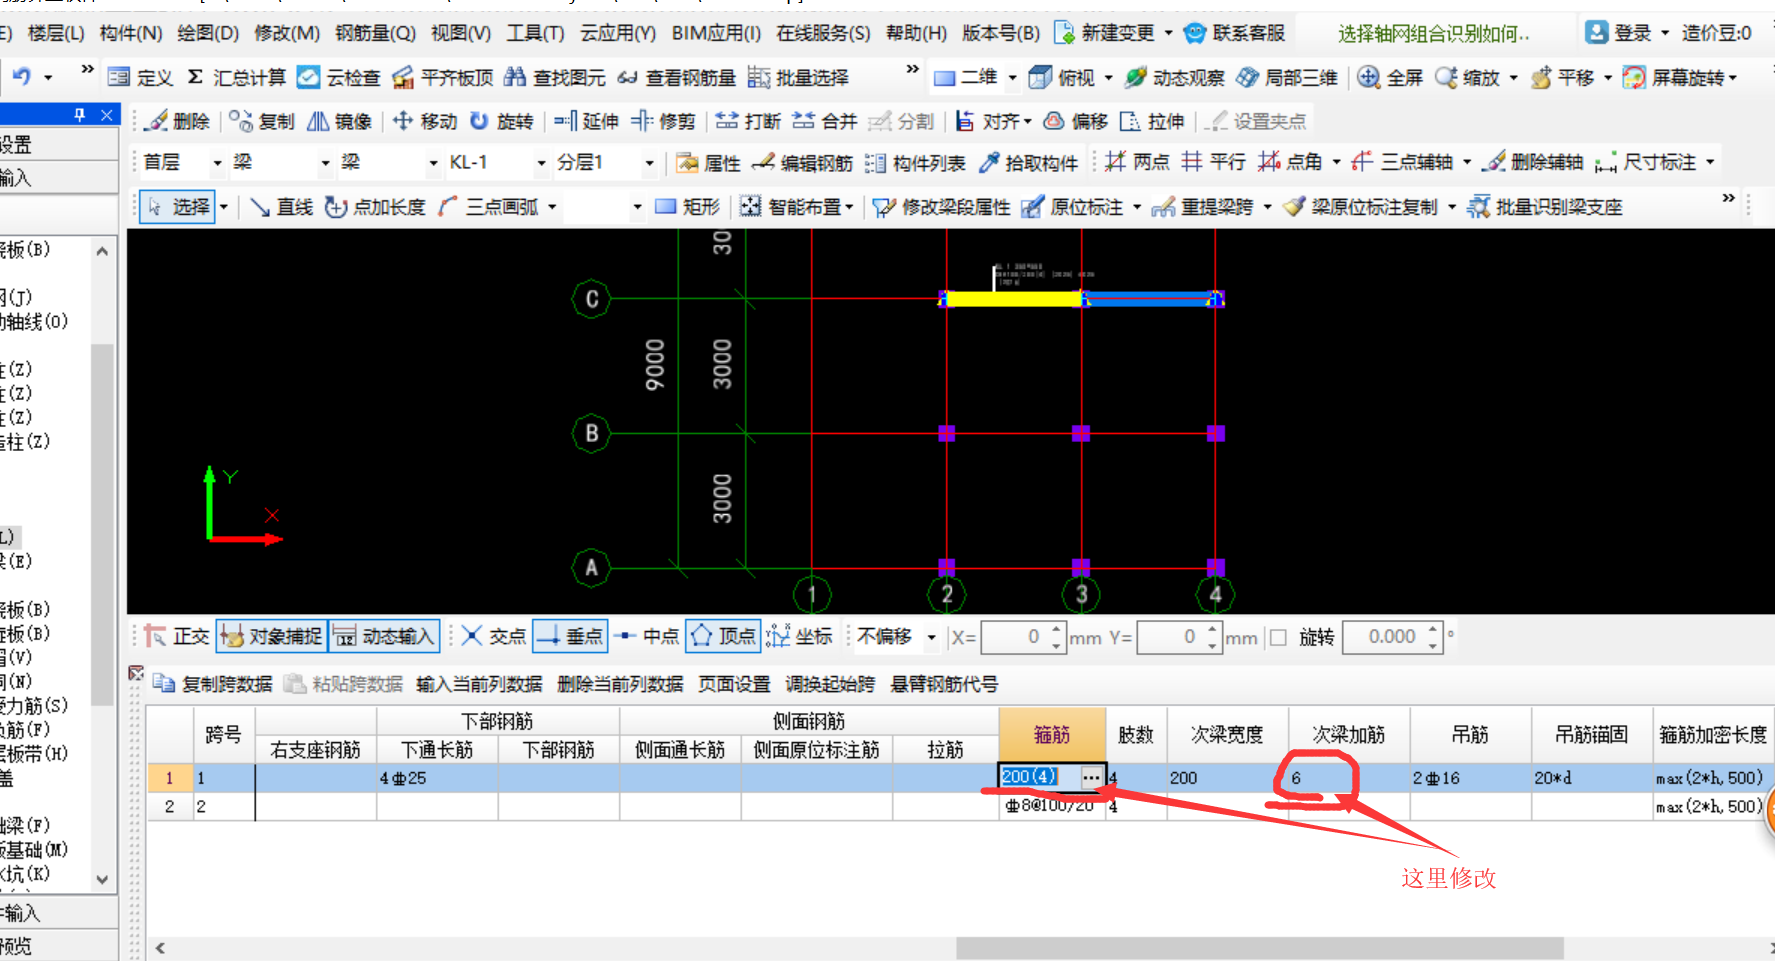Click the undo arrow icon

click(x=22, y=76)
